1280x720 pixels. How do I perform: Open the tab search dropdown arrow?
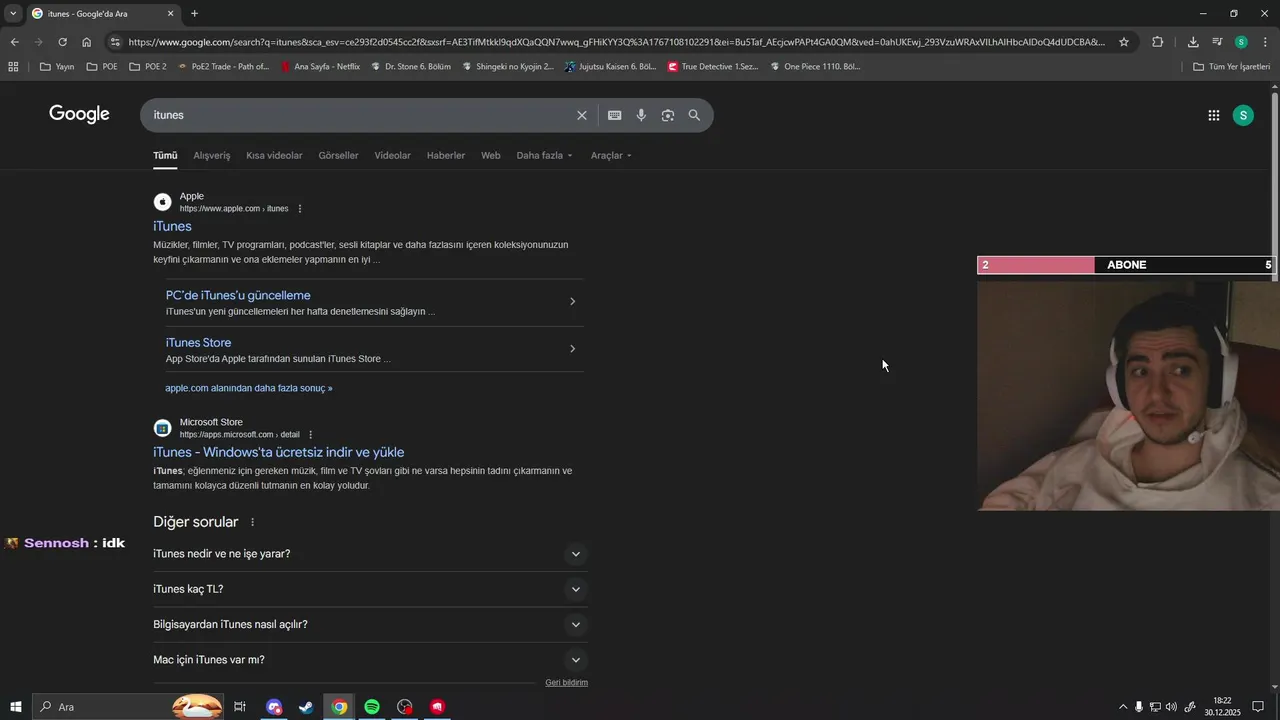click(x=13, y=14)
